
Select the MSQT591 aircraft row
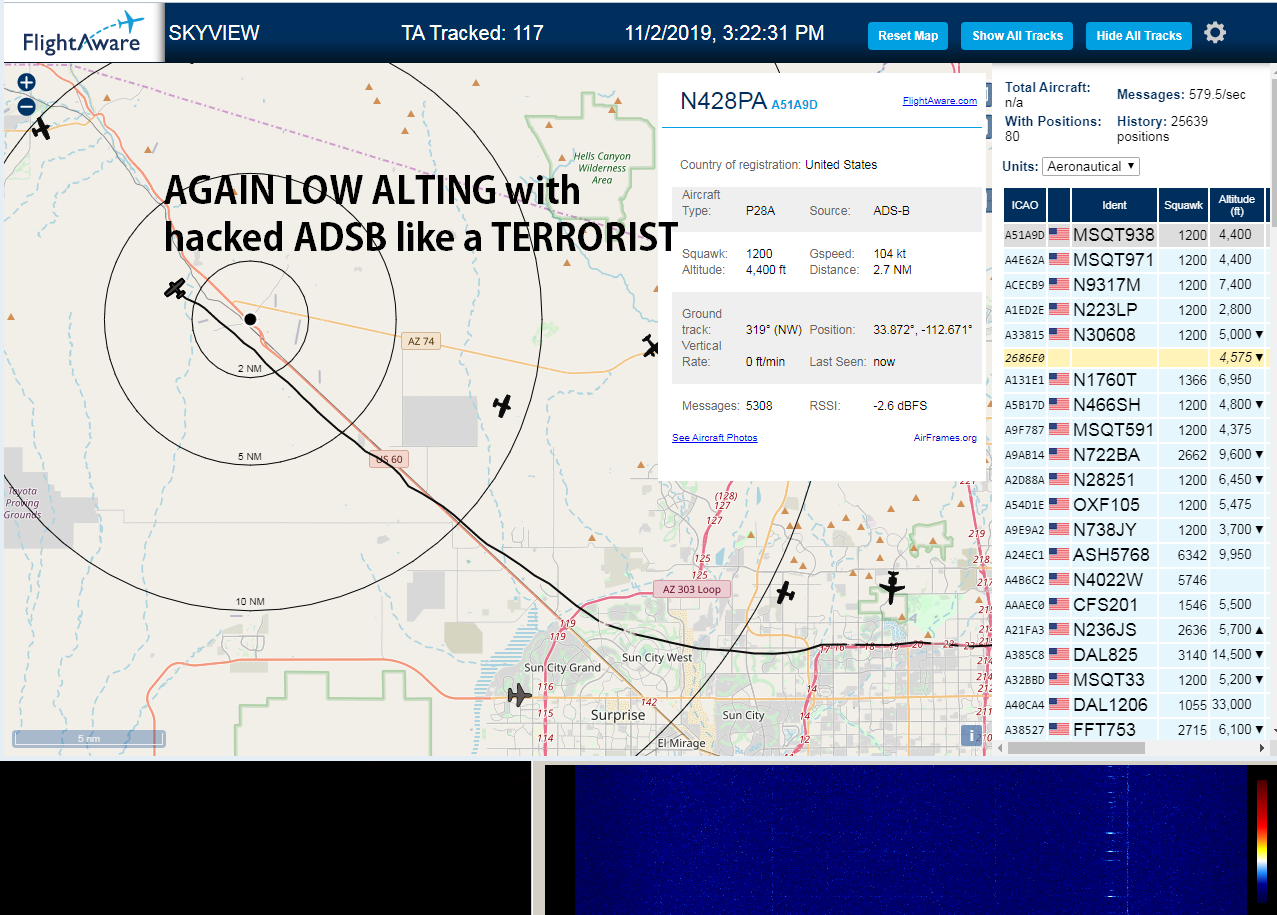point(1136,430)
